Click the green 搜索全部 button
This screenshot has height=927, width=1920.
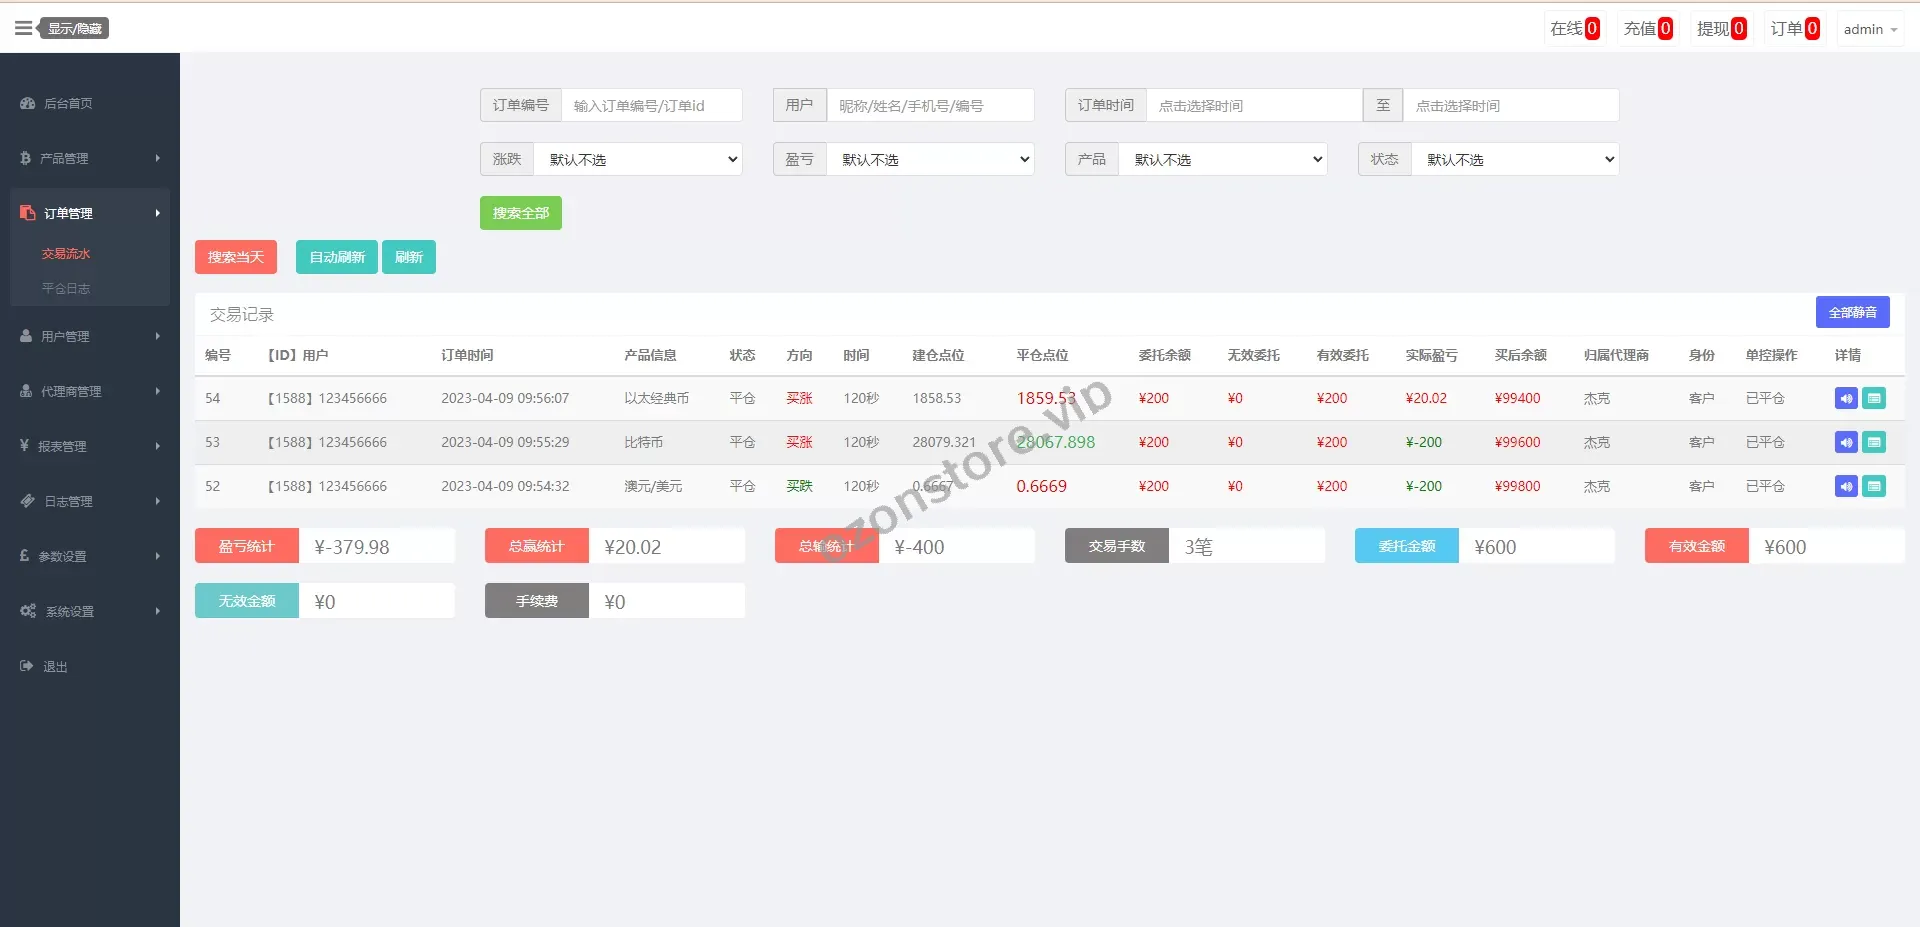(520, 213)
